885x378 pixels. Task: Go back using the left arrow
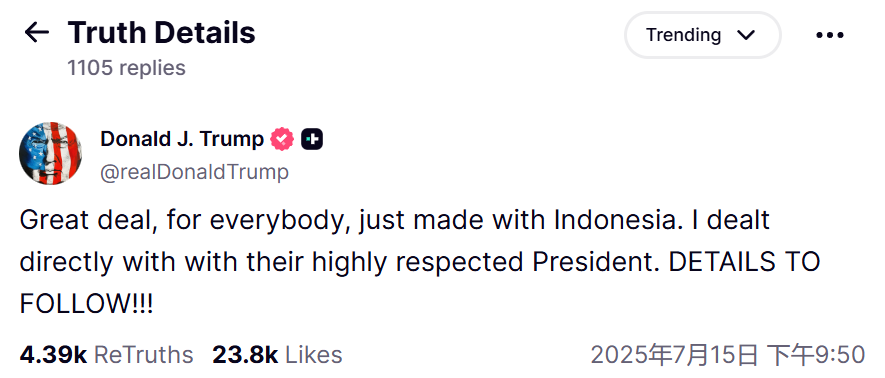(37, 33)
